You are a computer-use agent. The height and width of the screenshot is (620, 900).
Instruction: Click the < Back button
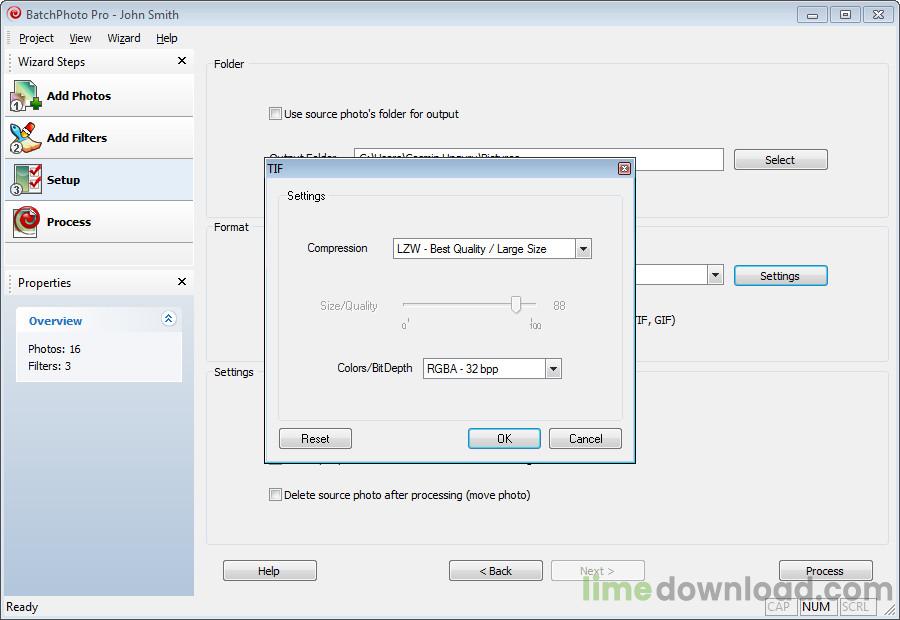point(496,571)
